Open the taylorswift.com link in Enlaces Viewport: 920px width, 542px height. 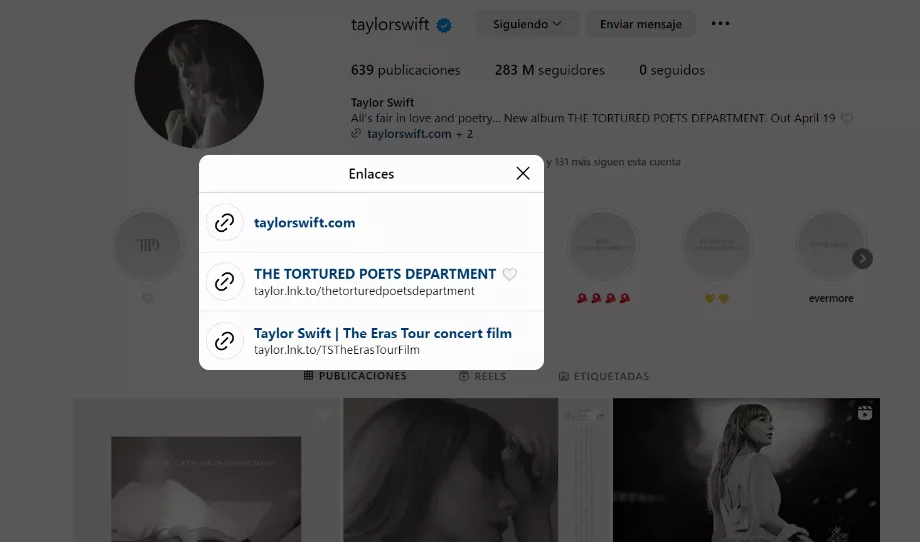pyautogui.click(x=305, y=223)
